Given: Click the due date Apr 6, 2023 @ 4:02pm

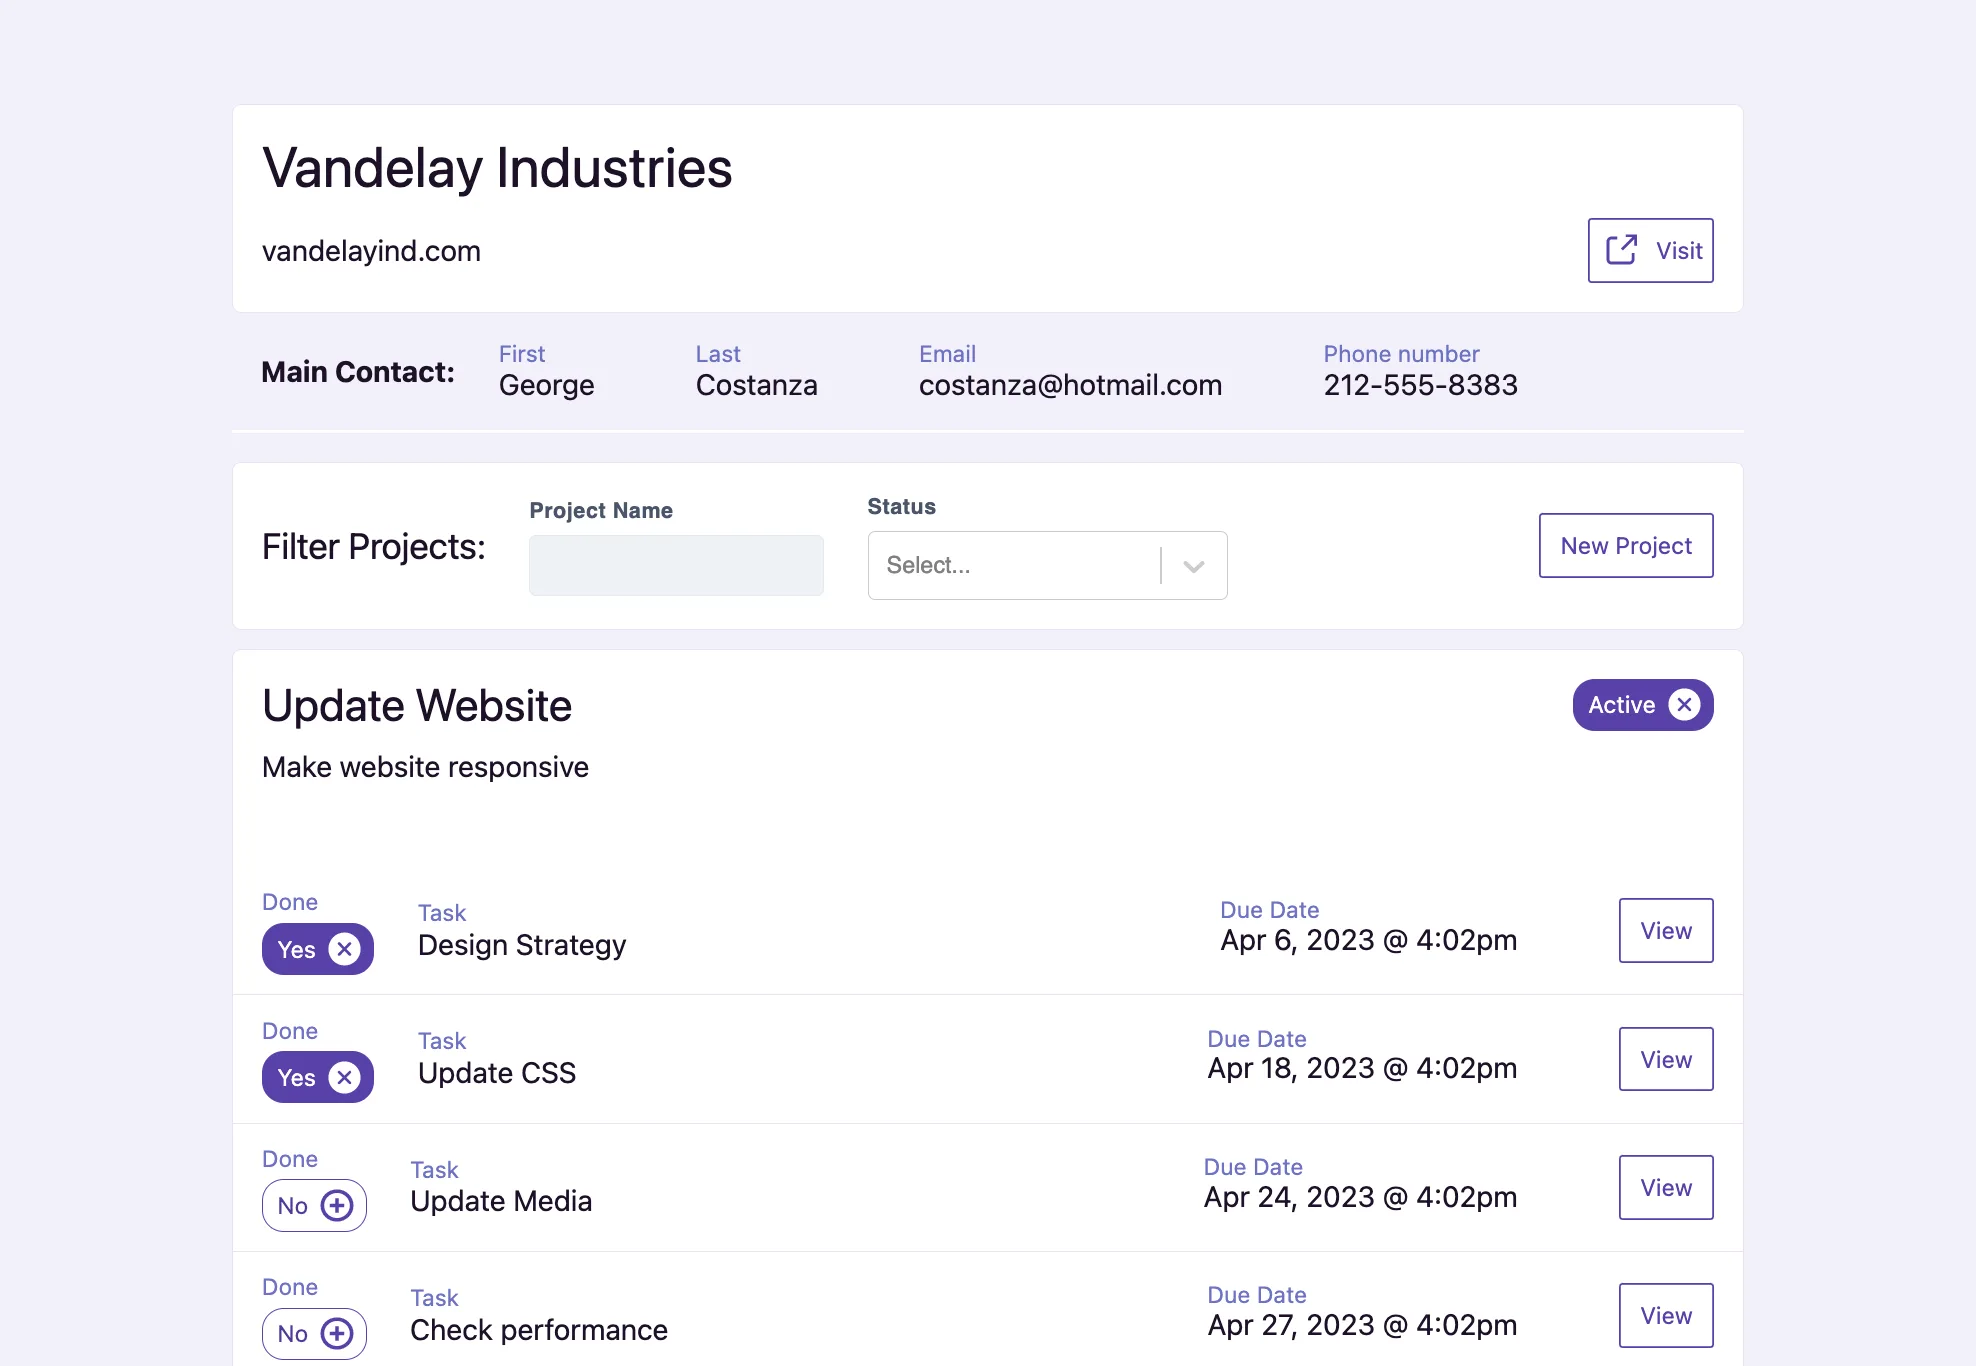Looking at the screenshot, I should 1368,940.
